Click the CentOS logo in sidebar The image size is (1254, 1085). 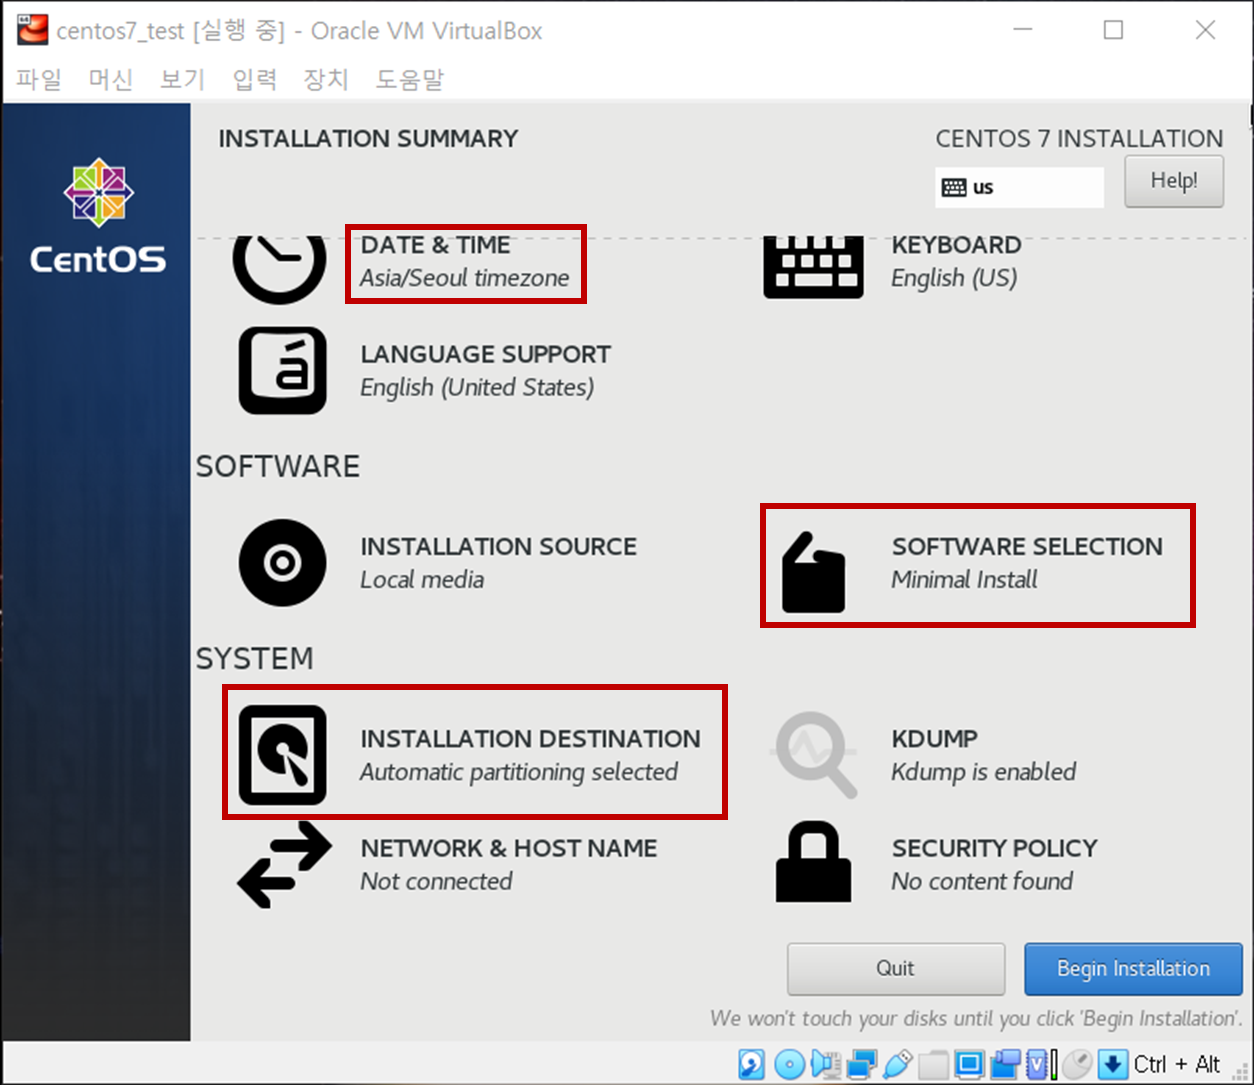(98, 216)
